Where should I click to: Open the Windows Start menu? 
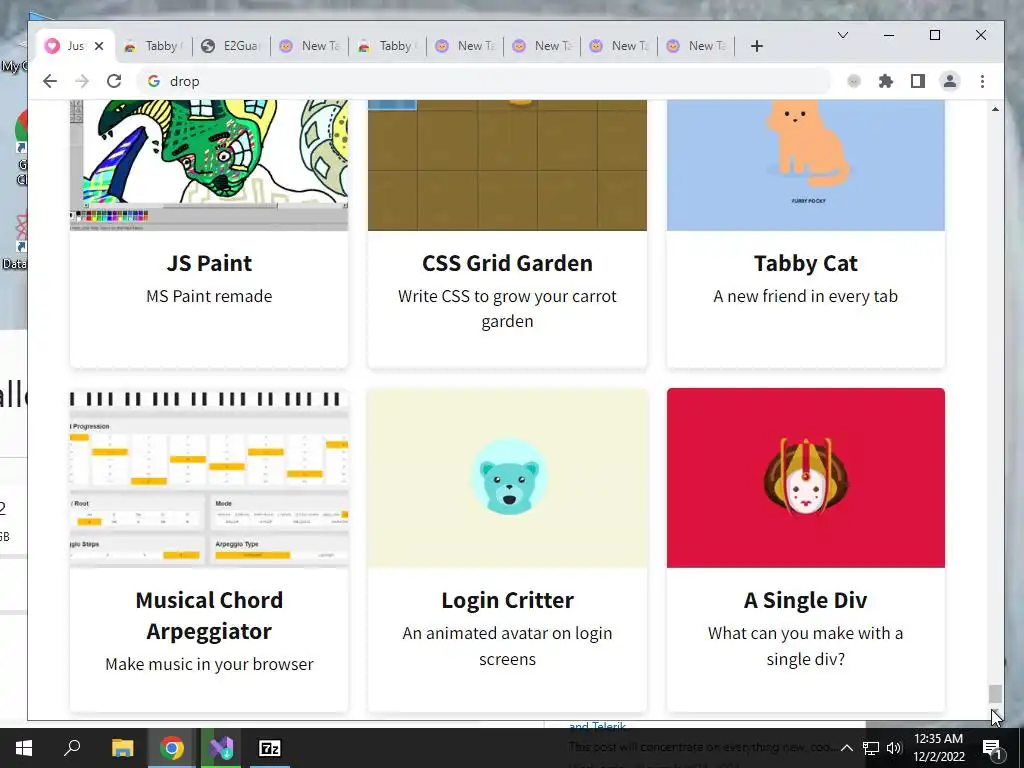(24, 748)
